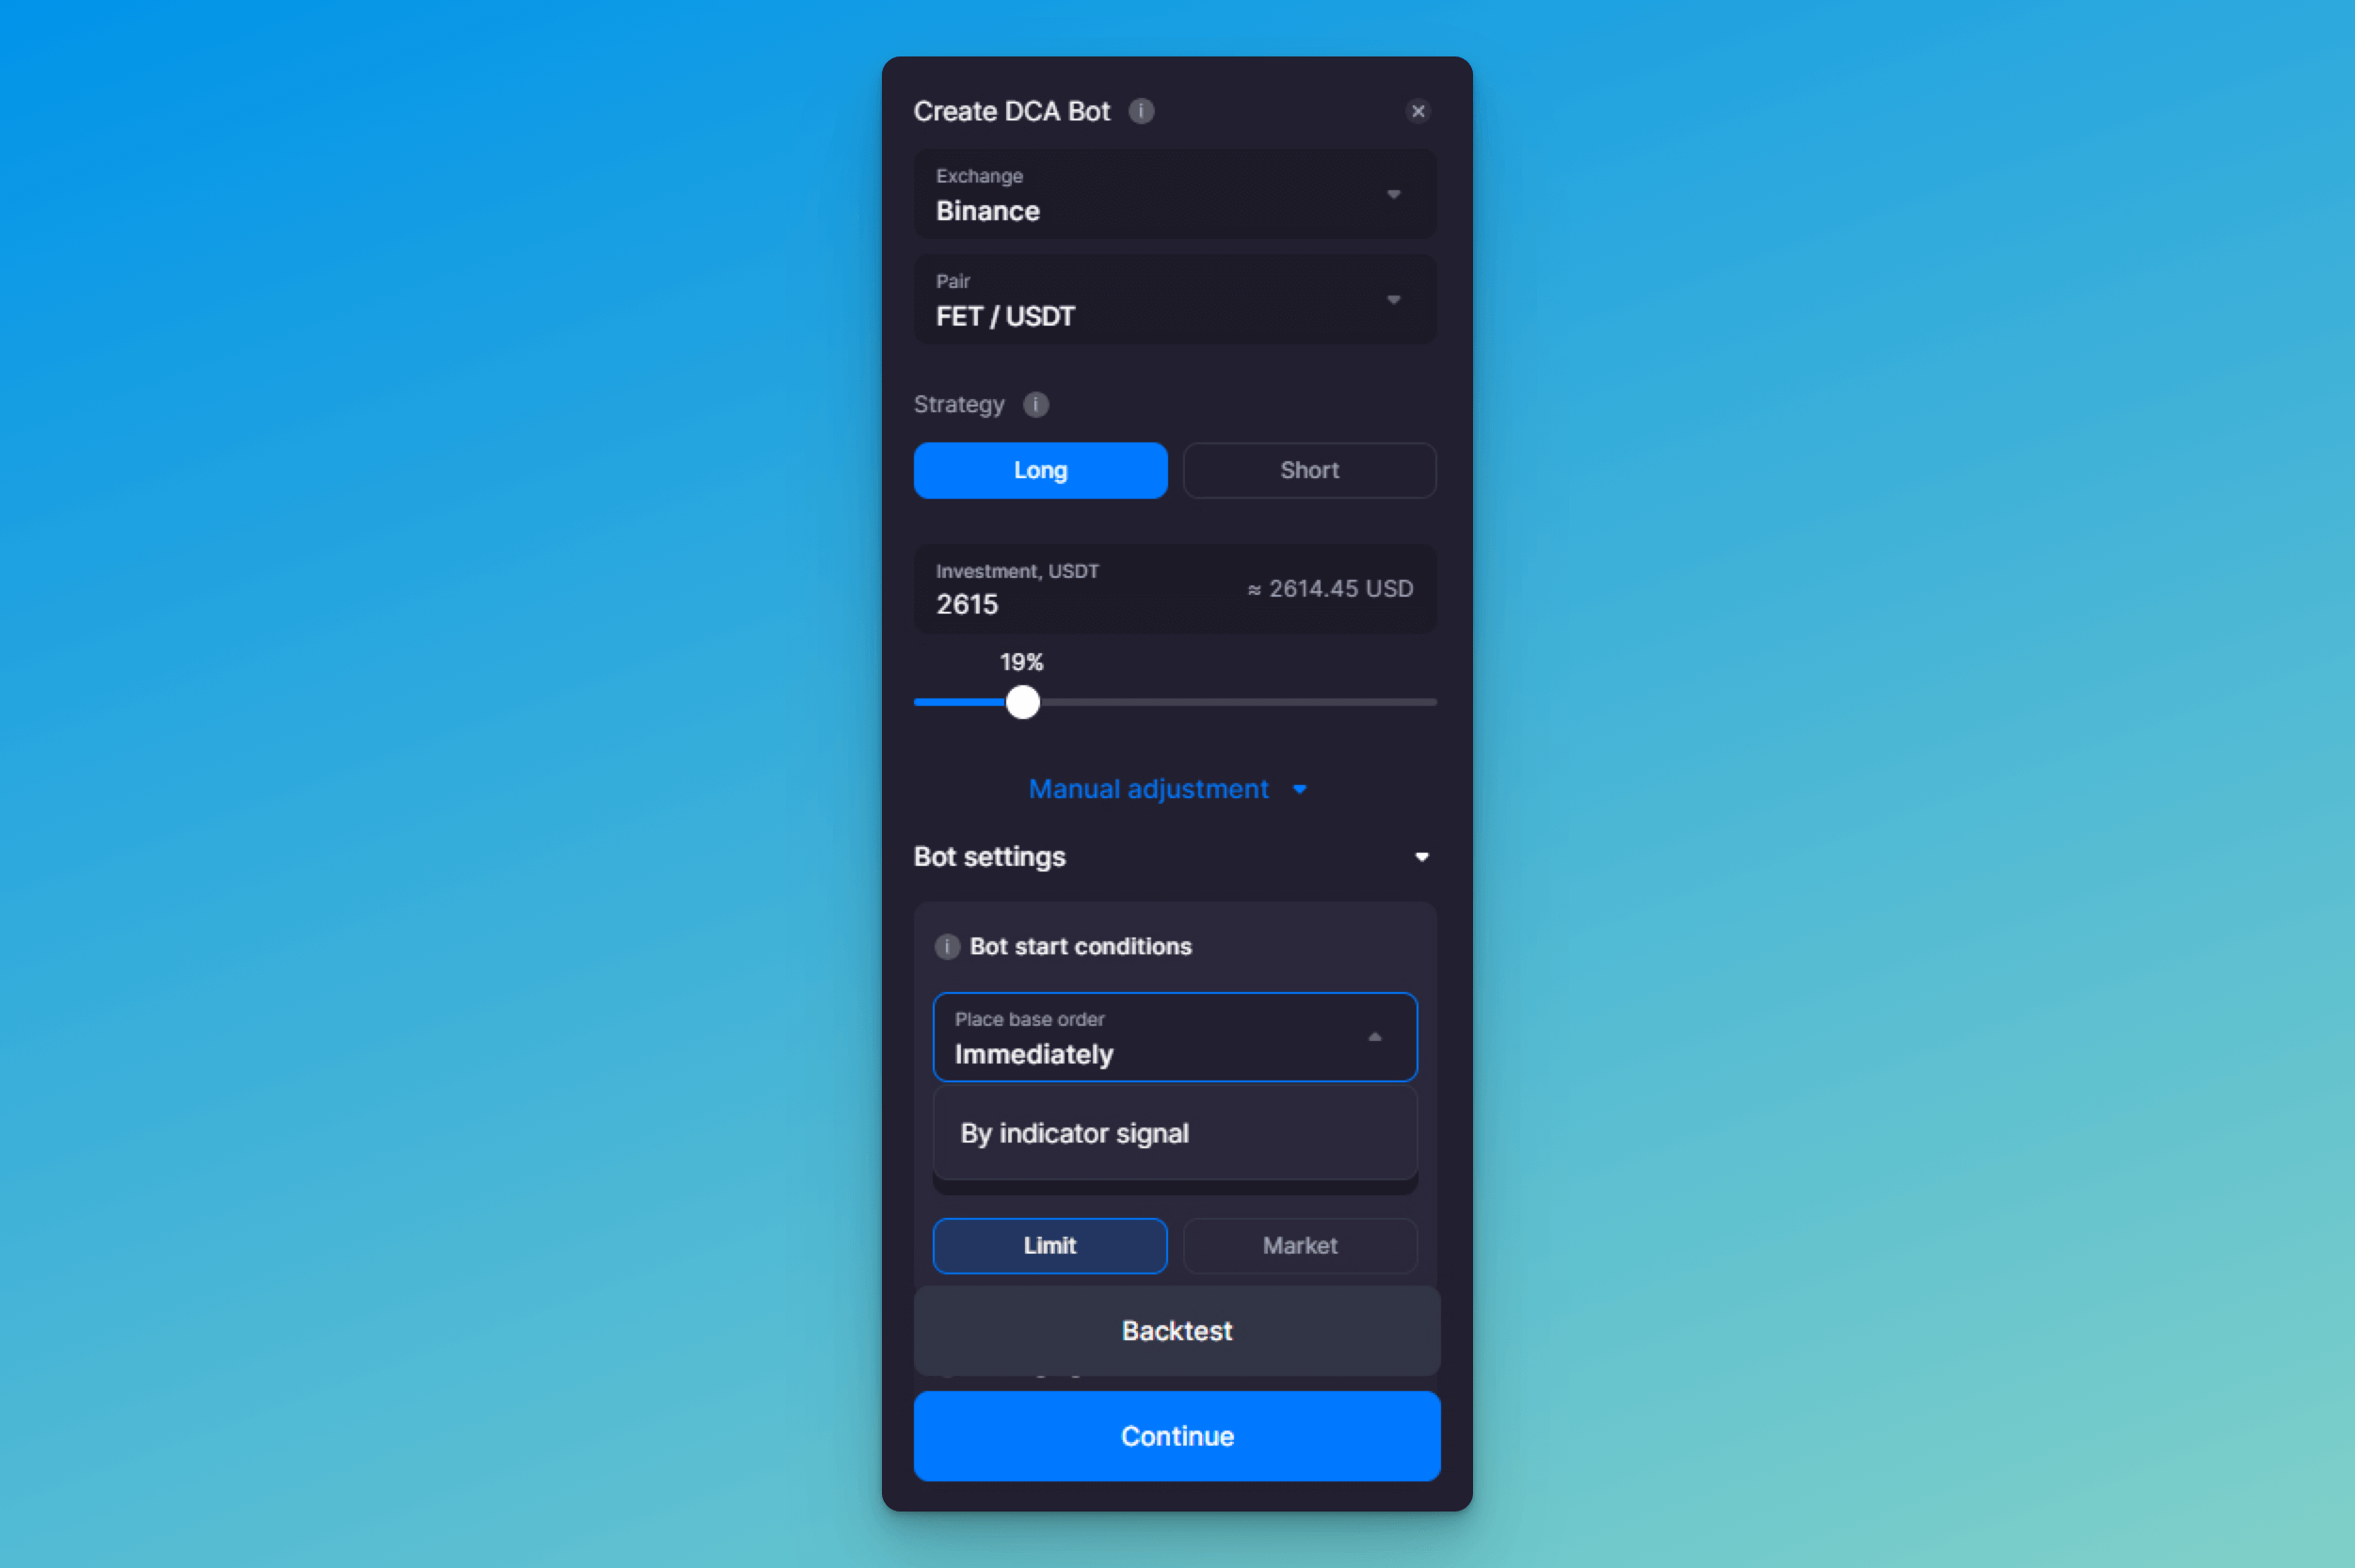Viewport: 2355px width, 1568px height.
Task: Click the DCA Bot info icon
Action: coord(1137,110)
